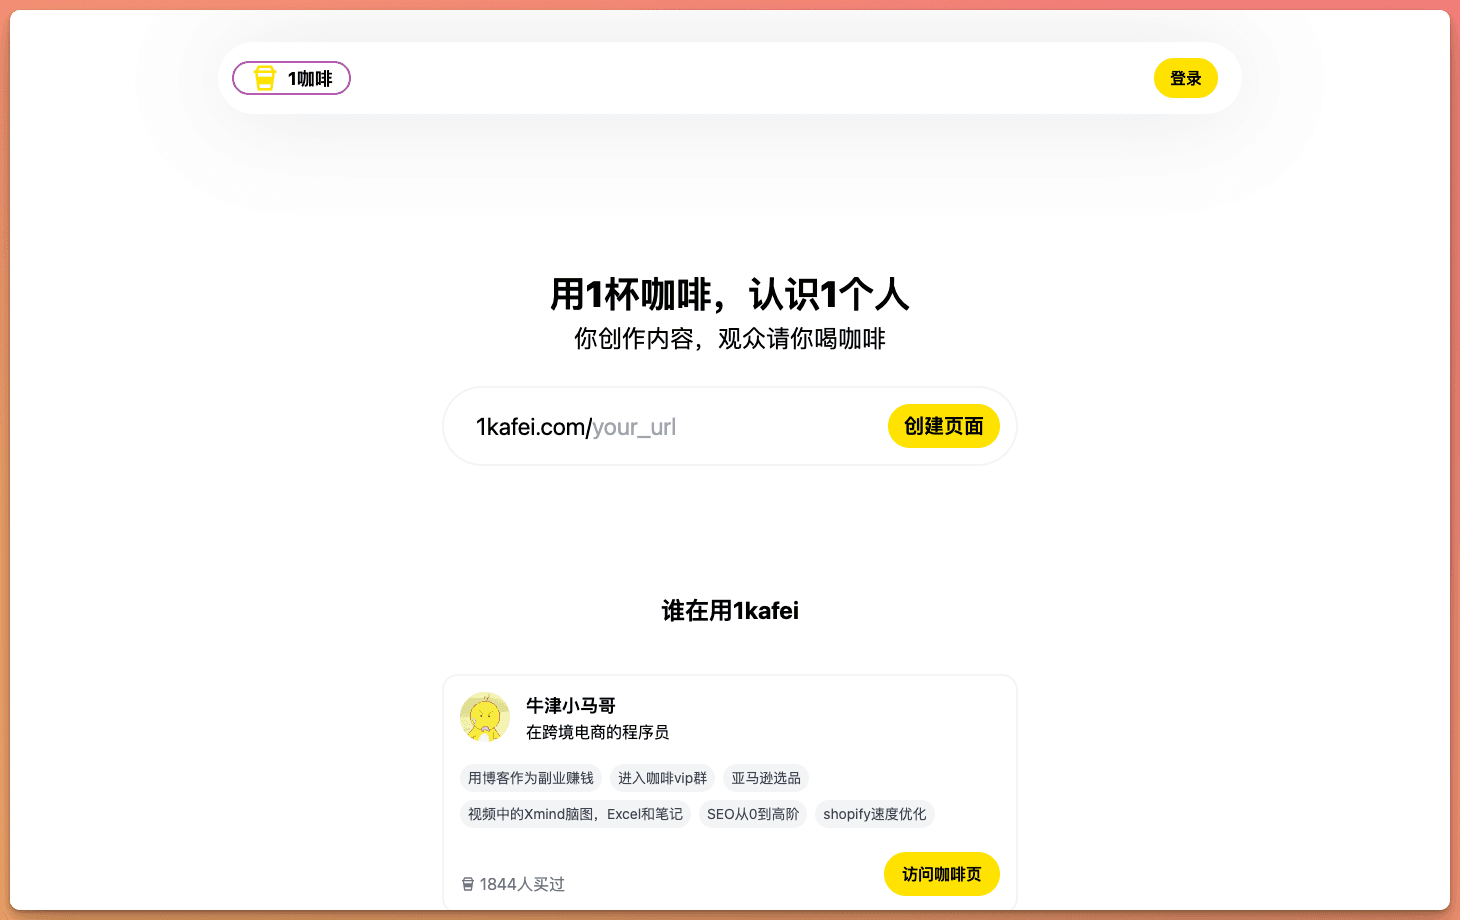
Task: Select the SEO从0到高阶 tag
Action: (x=753, y=814)
